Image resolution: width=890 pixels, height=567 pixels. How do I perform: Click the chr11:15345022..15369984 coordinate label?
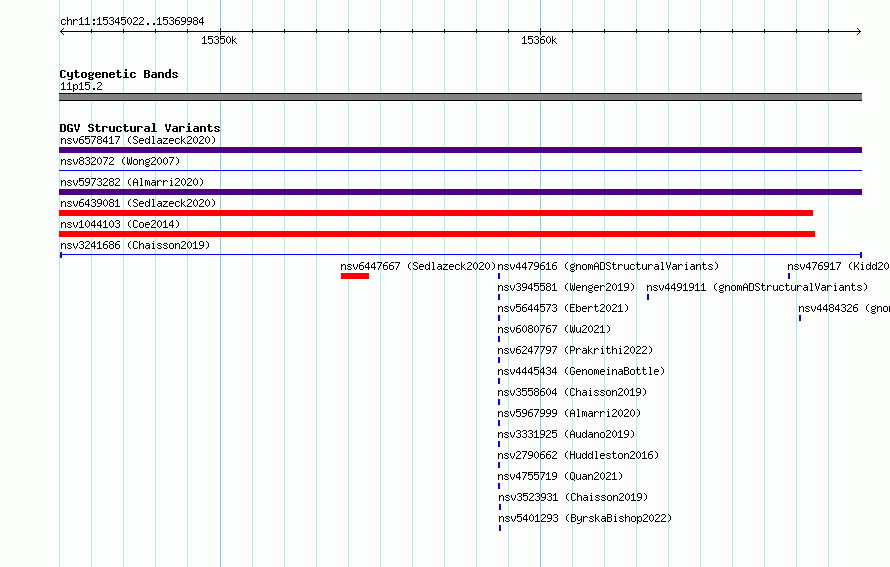click(x=132, y=21)
